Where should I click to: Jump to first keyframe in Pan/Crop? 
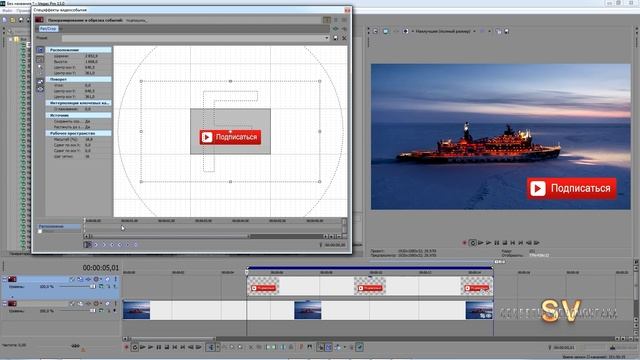tap(96, 244)
